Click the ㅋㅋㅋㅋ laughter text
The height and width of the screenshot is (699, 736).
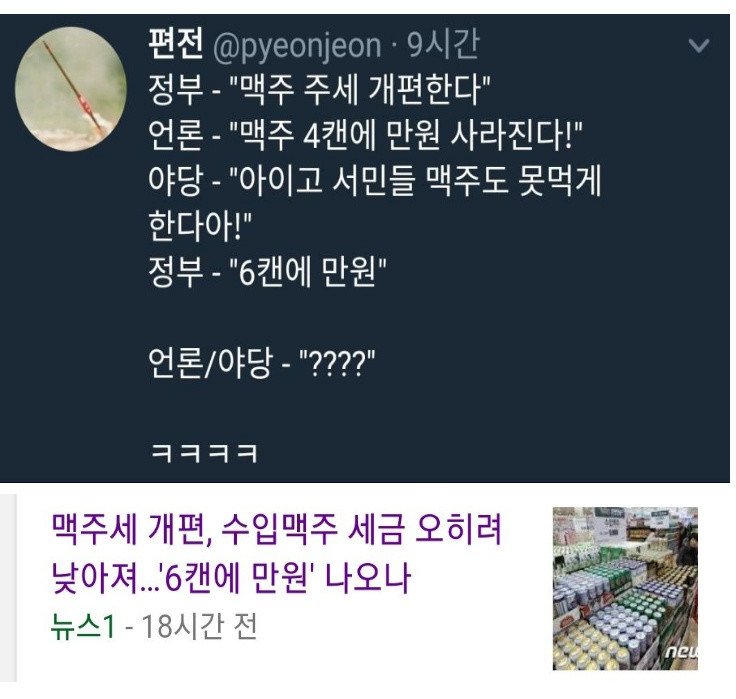(204, 453)
